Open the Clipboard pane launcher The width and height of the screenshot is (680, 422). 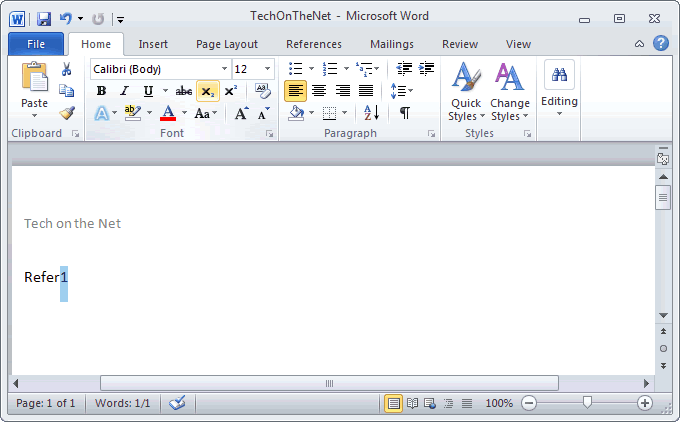(76, 134)
